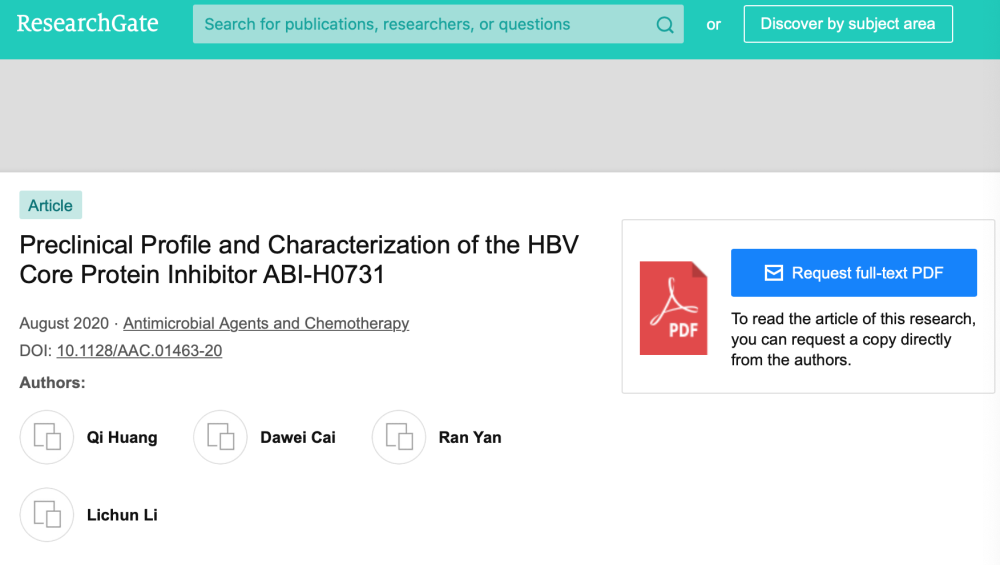Image resolution: width=1000 pixels, height=565 pixels.
Task: Follow the DOI 10.1128/AAC.01463-20 link
Action: (139, 351)
